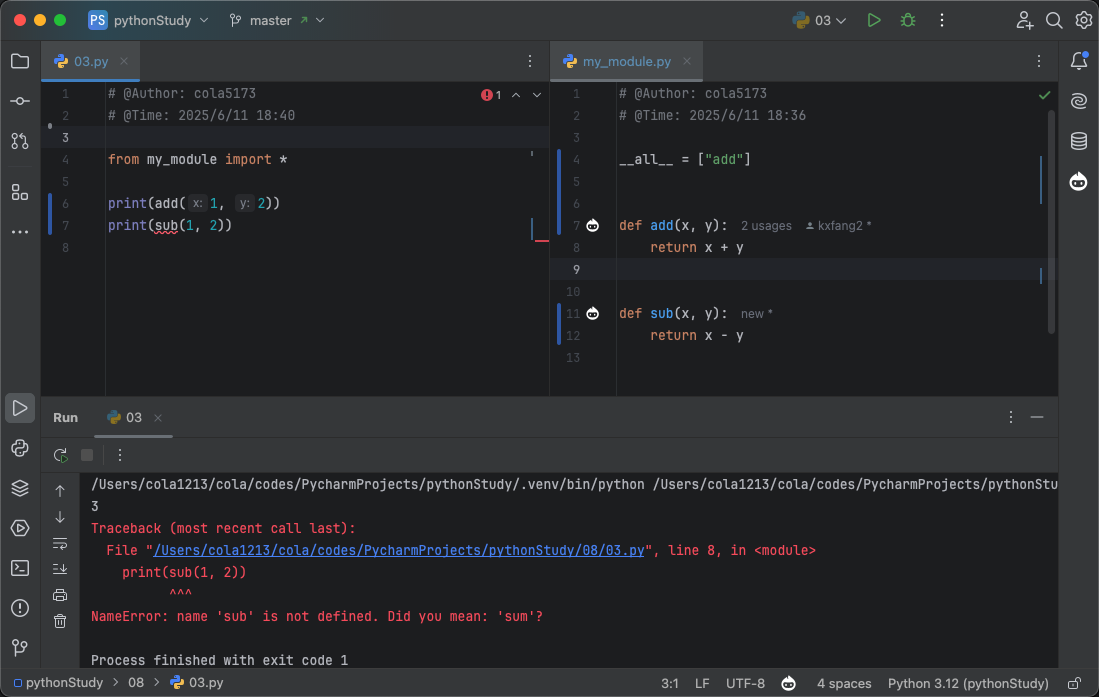Toggle soft-wrap in Run console
Image resolution: width=1099 pixels, height=697 pixels.
tap(60, 543)
